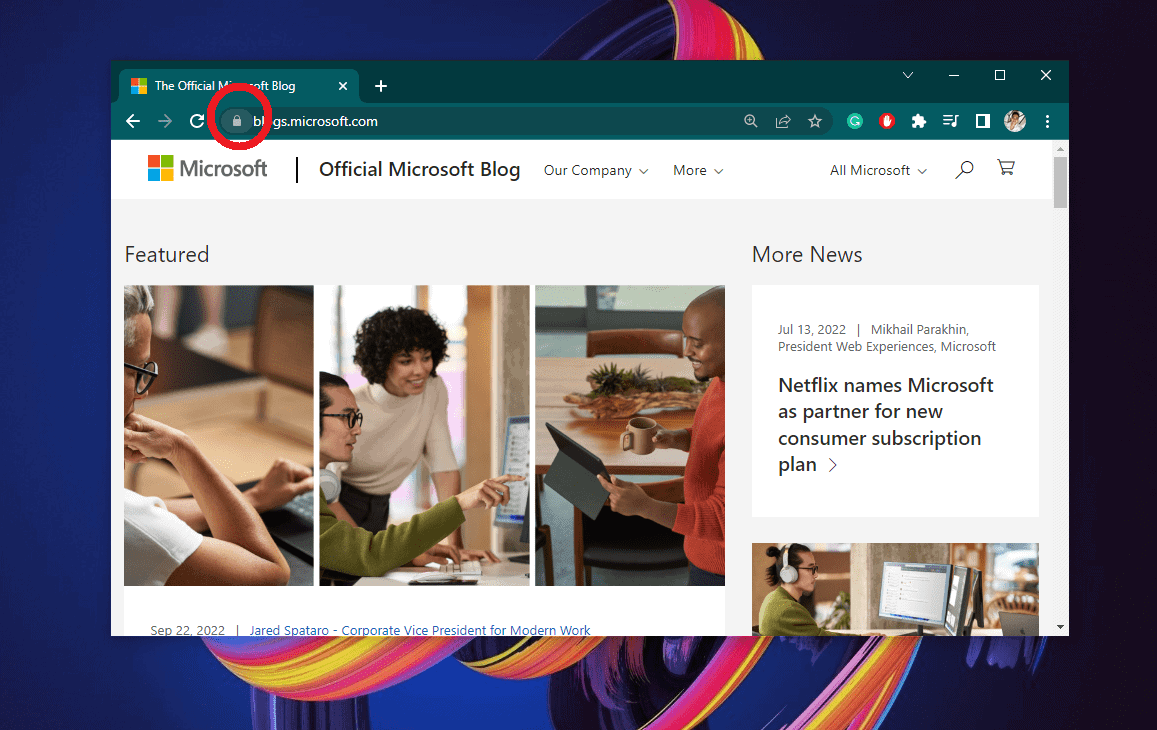Screen dimensions: 1157x730
Task: Open Netflix names Microsoft as partner article
Action: coord(885,424)
